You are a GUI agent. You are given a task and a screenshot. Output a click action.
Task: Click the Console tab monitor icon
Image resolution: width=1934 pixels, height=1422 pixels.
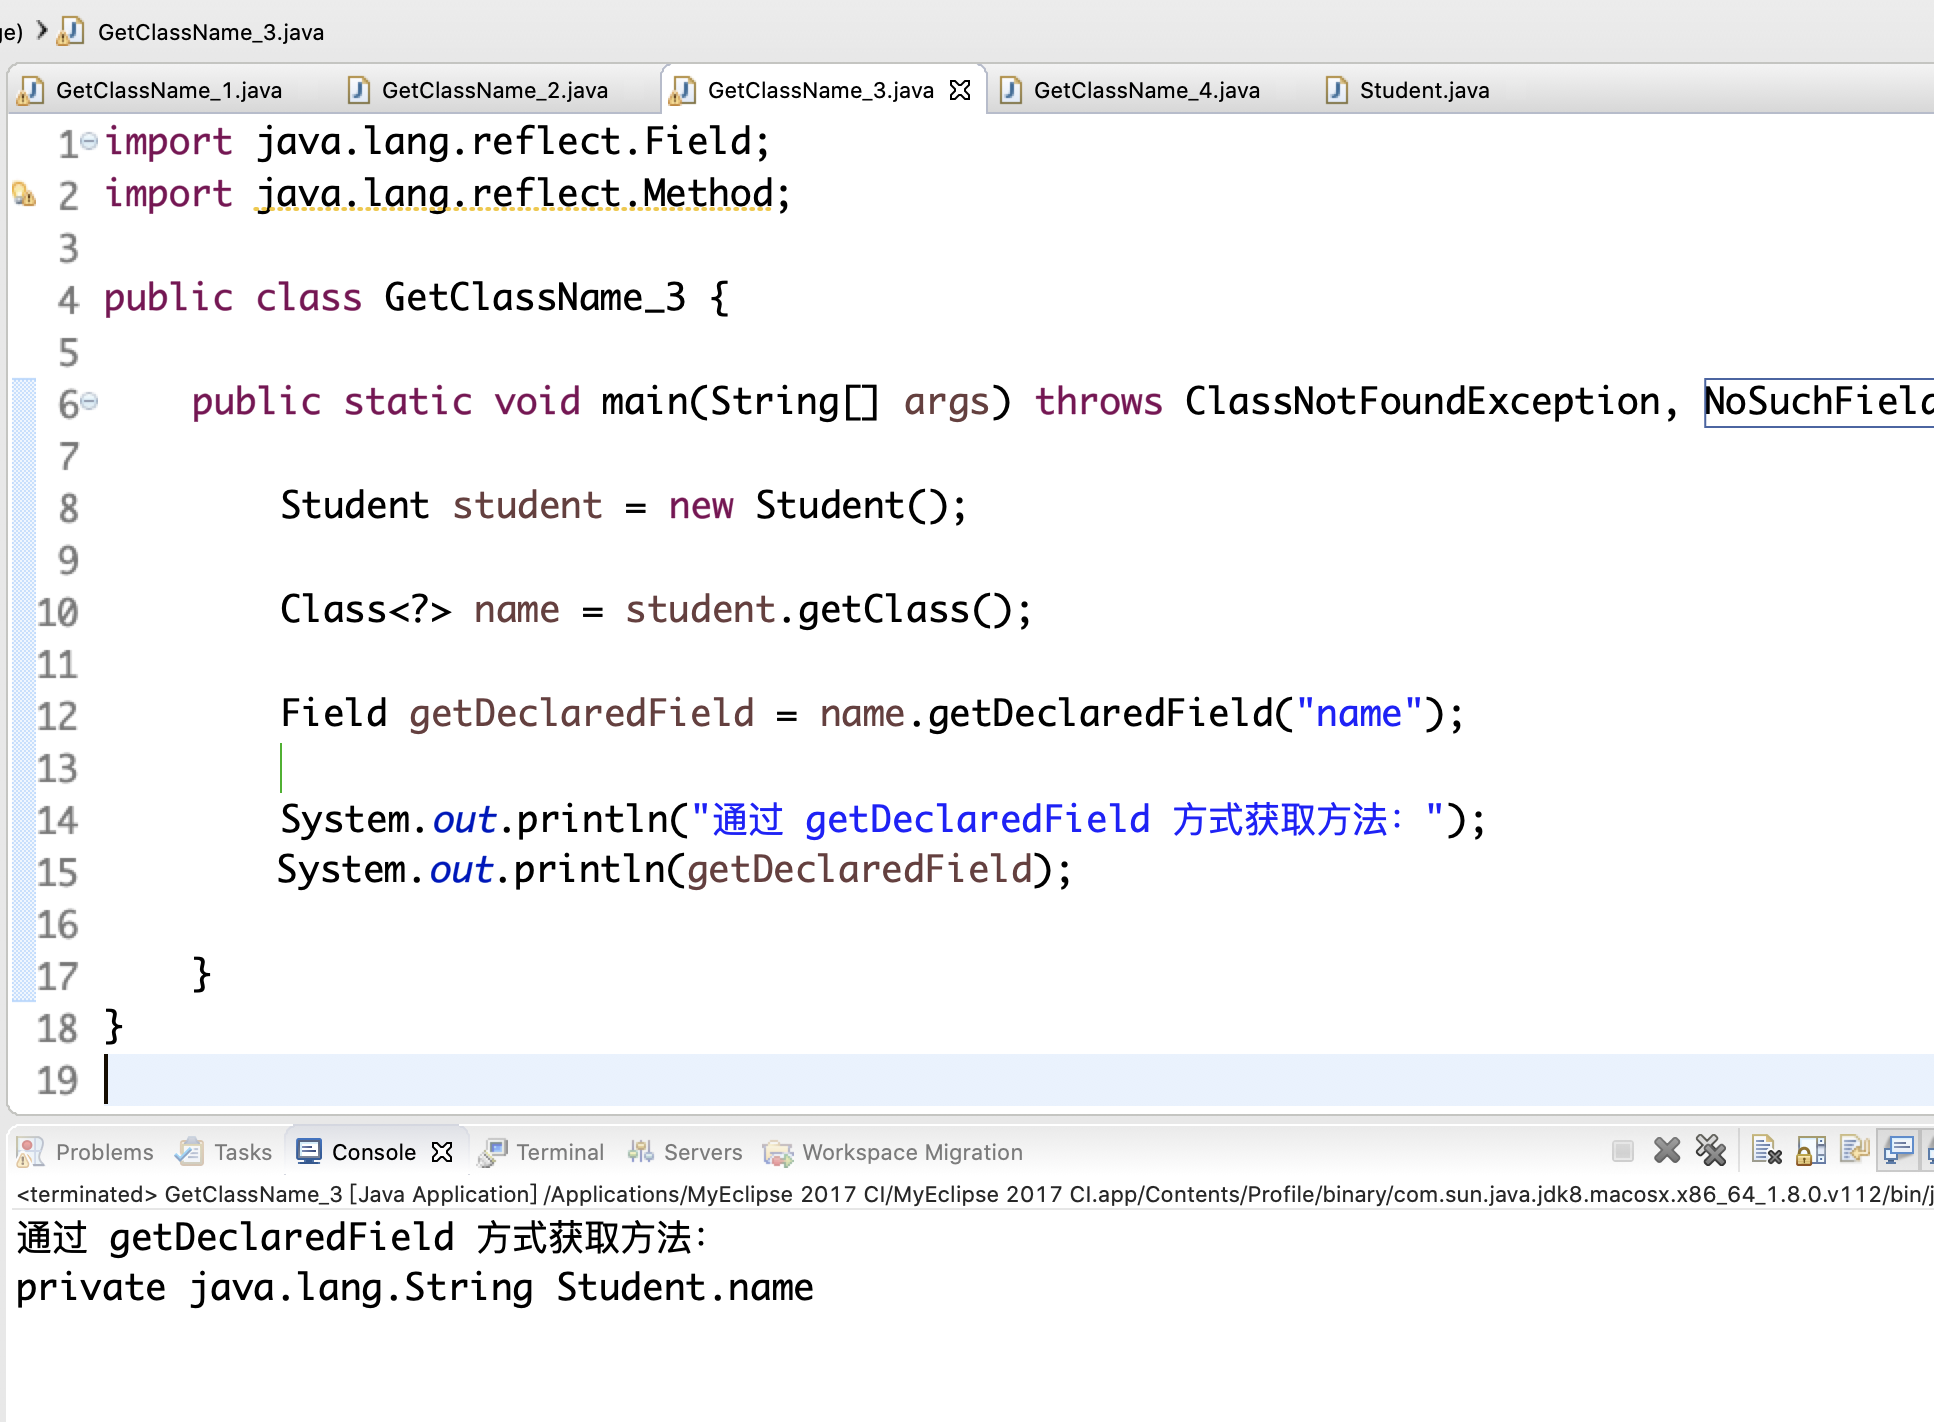tap(309, 1152)
